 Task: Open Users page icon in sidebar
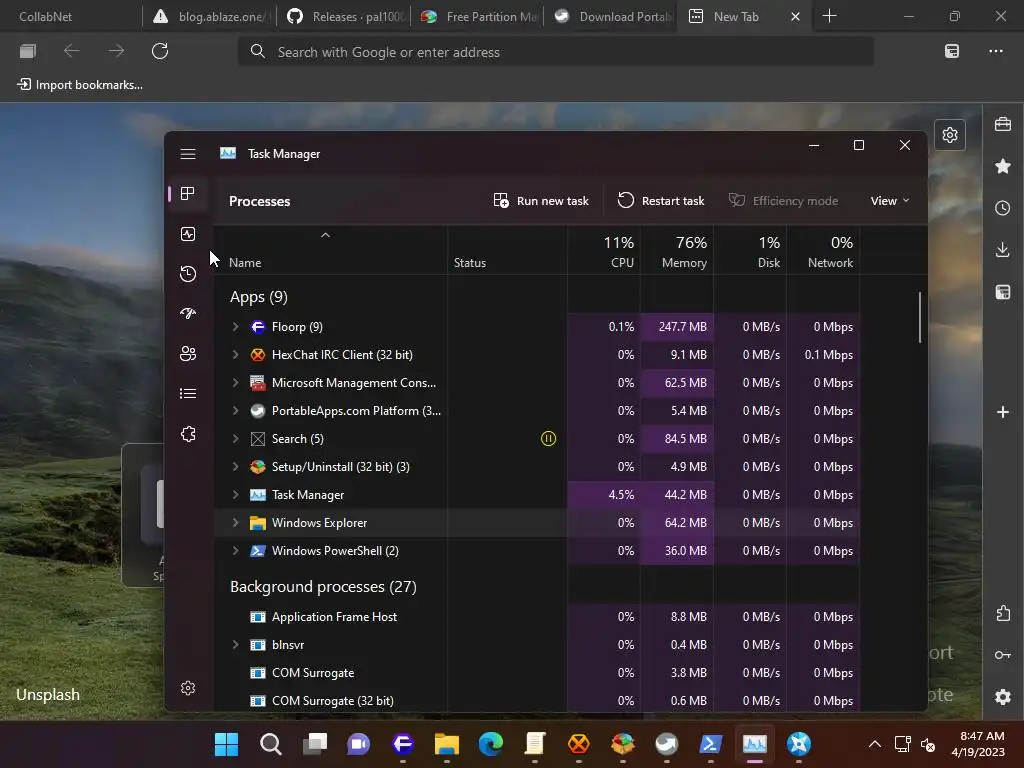(188, 353)
